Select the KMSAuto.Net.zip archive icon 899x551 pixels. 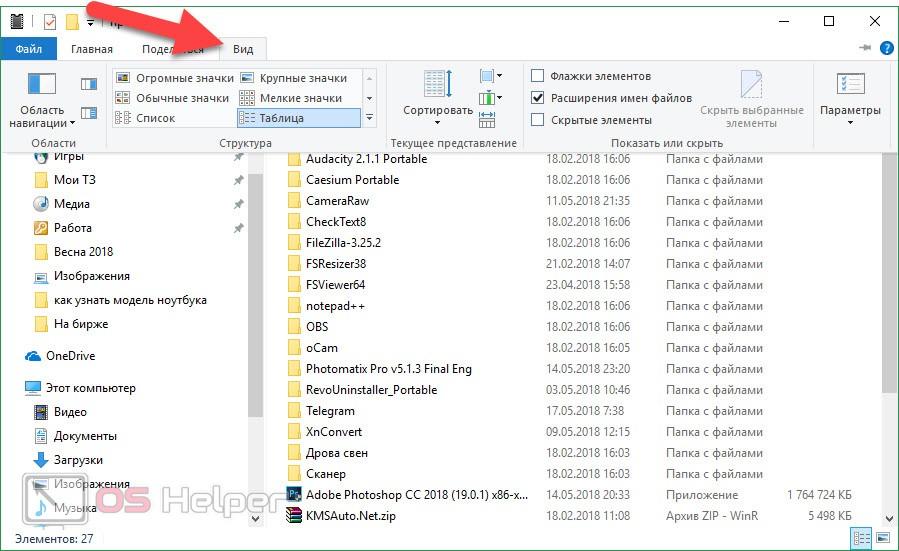click(294, 515)
